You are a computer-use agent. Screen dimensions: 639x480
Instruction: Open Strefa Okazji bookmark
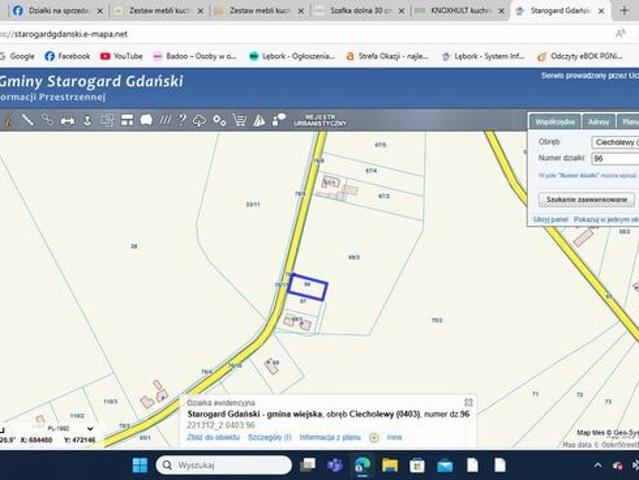[387, 56]
